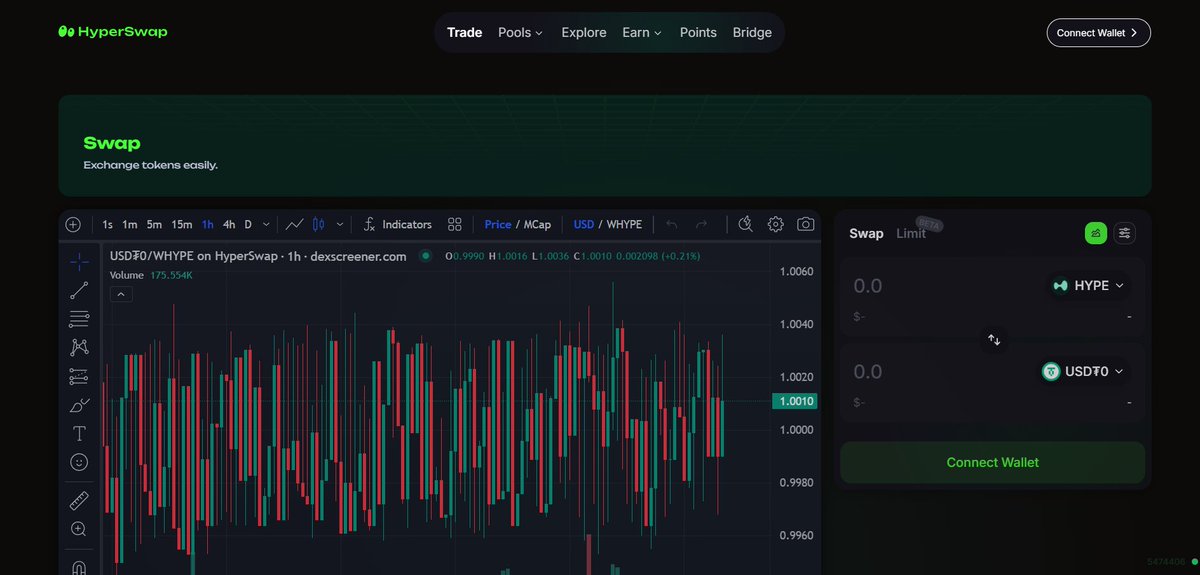Screen dimensions: 1200x575
Task: Click the USD₮0/WHYPE on HyperSwap chart title
Action: coord(258,256)
